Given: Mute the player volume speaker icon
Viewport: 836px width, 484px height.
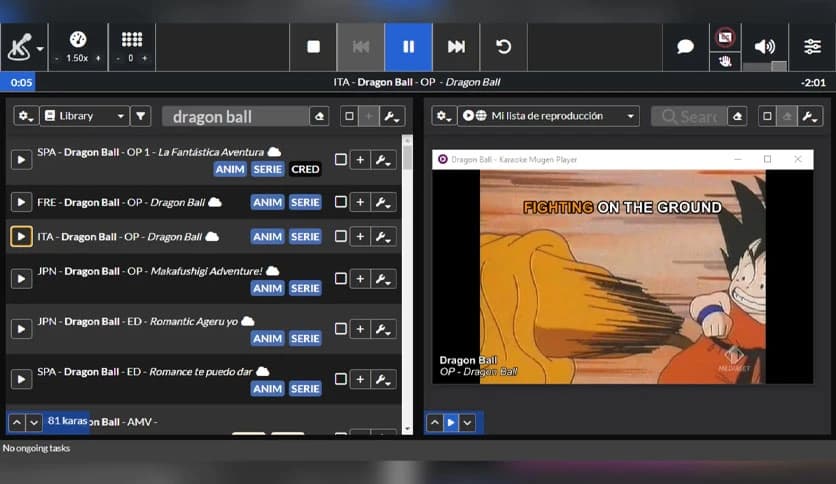Looking at the screenshot, I should [765, 46].
